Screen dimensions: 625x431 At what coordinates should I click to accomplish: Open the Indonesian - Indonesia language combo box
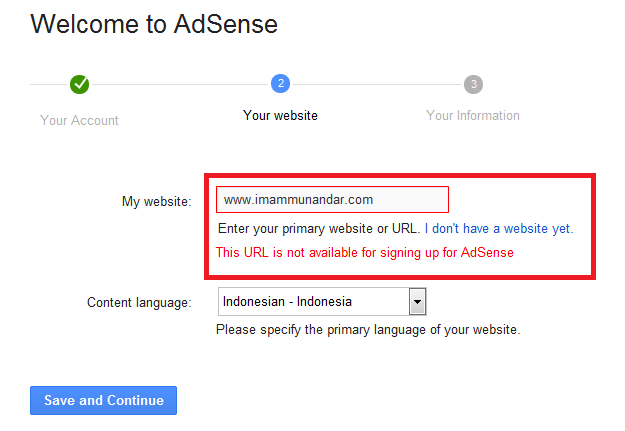pyautogui.click(x=314, y=302)
